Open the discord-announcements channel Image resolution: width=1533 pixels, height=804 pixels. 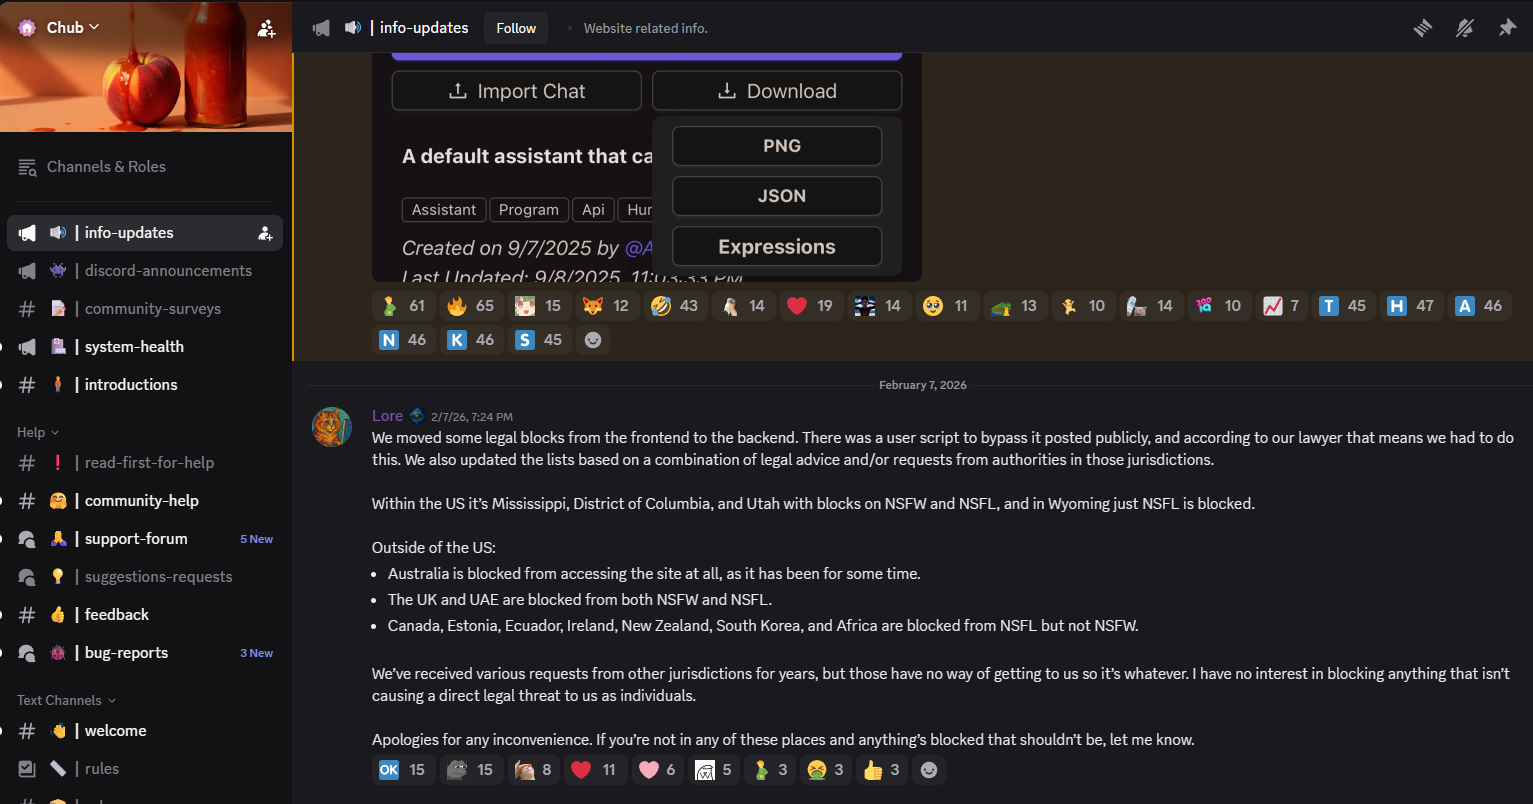[x=145, y=271]
